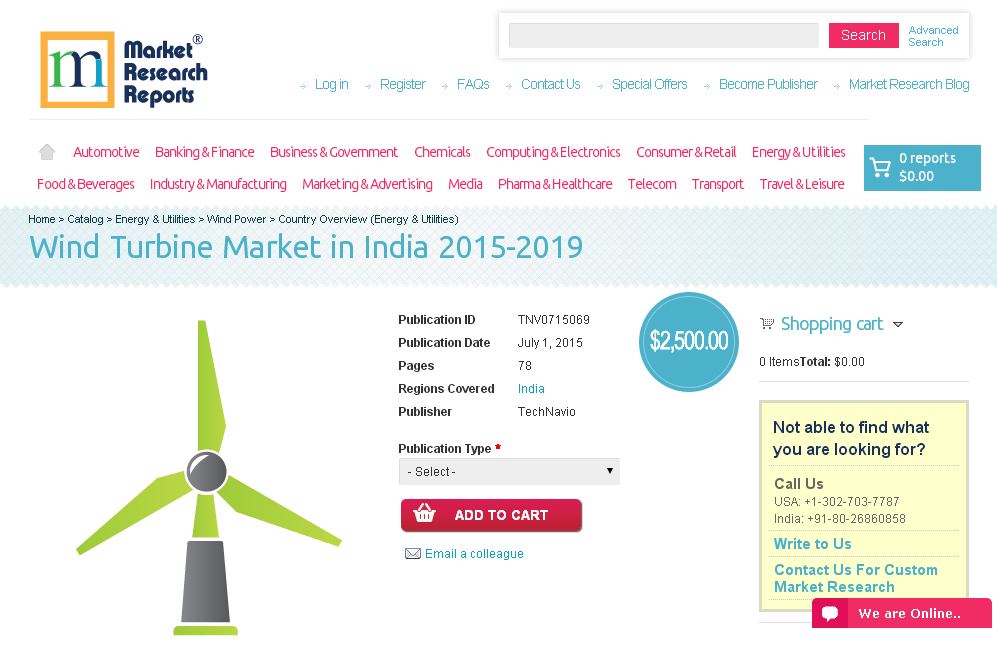Screen dimensions: 997x650
Task: Click the $2,500.00 price badge
Action: click(688, 341)
